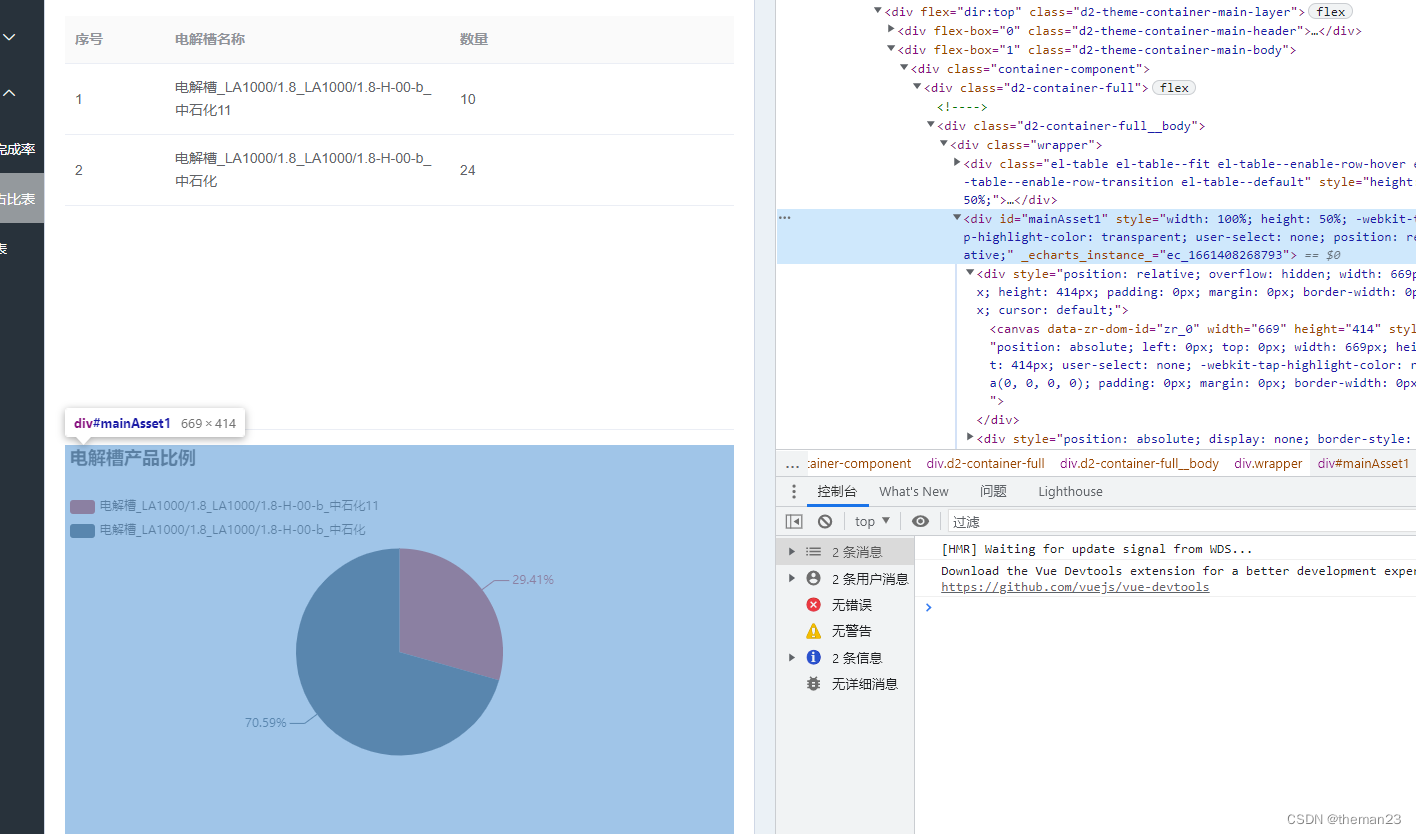Toggle the console sidebar panel icon

794,521
